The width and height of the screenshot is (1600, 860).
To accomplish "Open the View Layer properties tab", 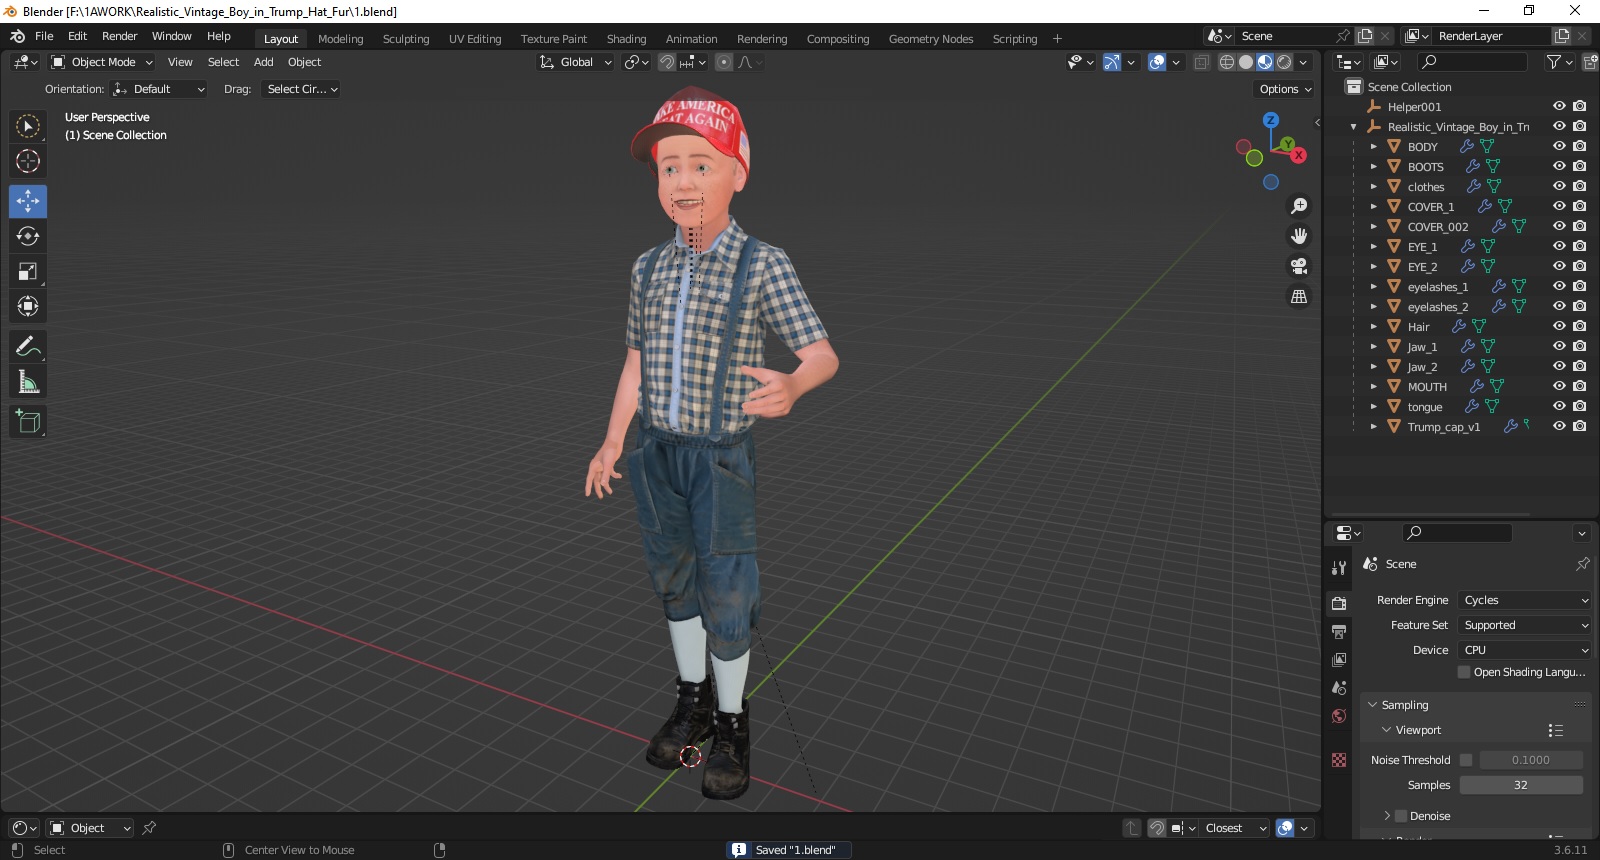I will click(x=1339, y=660).
